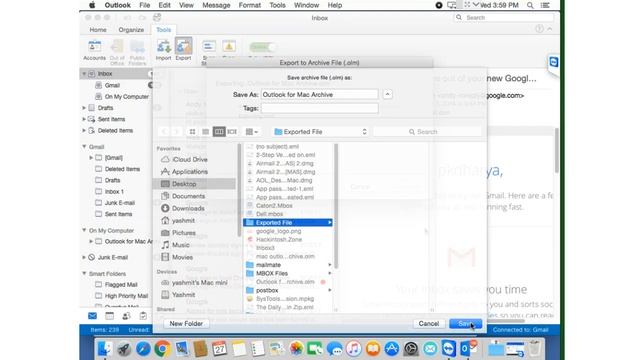Viewport: 640px width, 360px height.
Task: Select the Junk E-mail folder under Gmail
Action: coord(120,203)
